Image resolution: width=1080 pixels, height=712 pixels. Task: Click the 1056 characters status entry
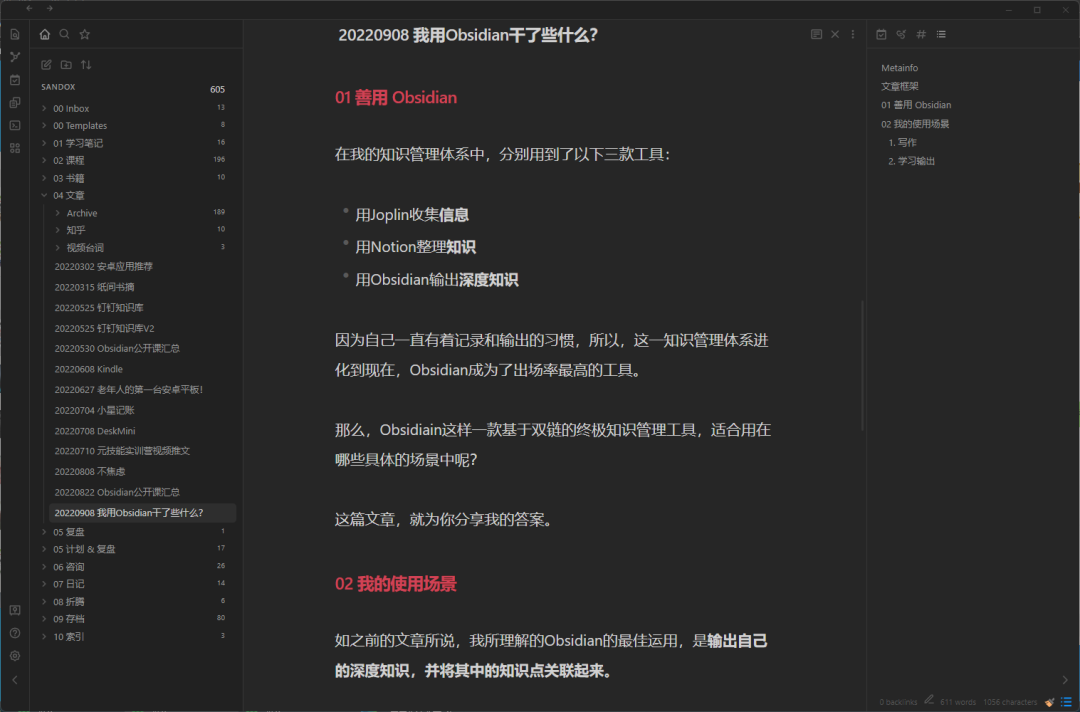[1010, 702]
